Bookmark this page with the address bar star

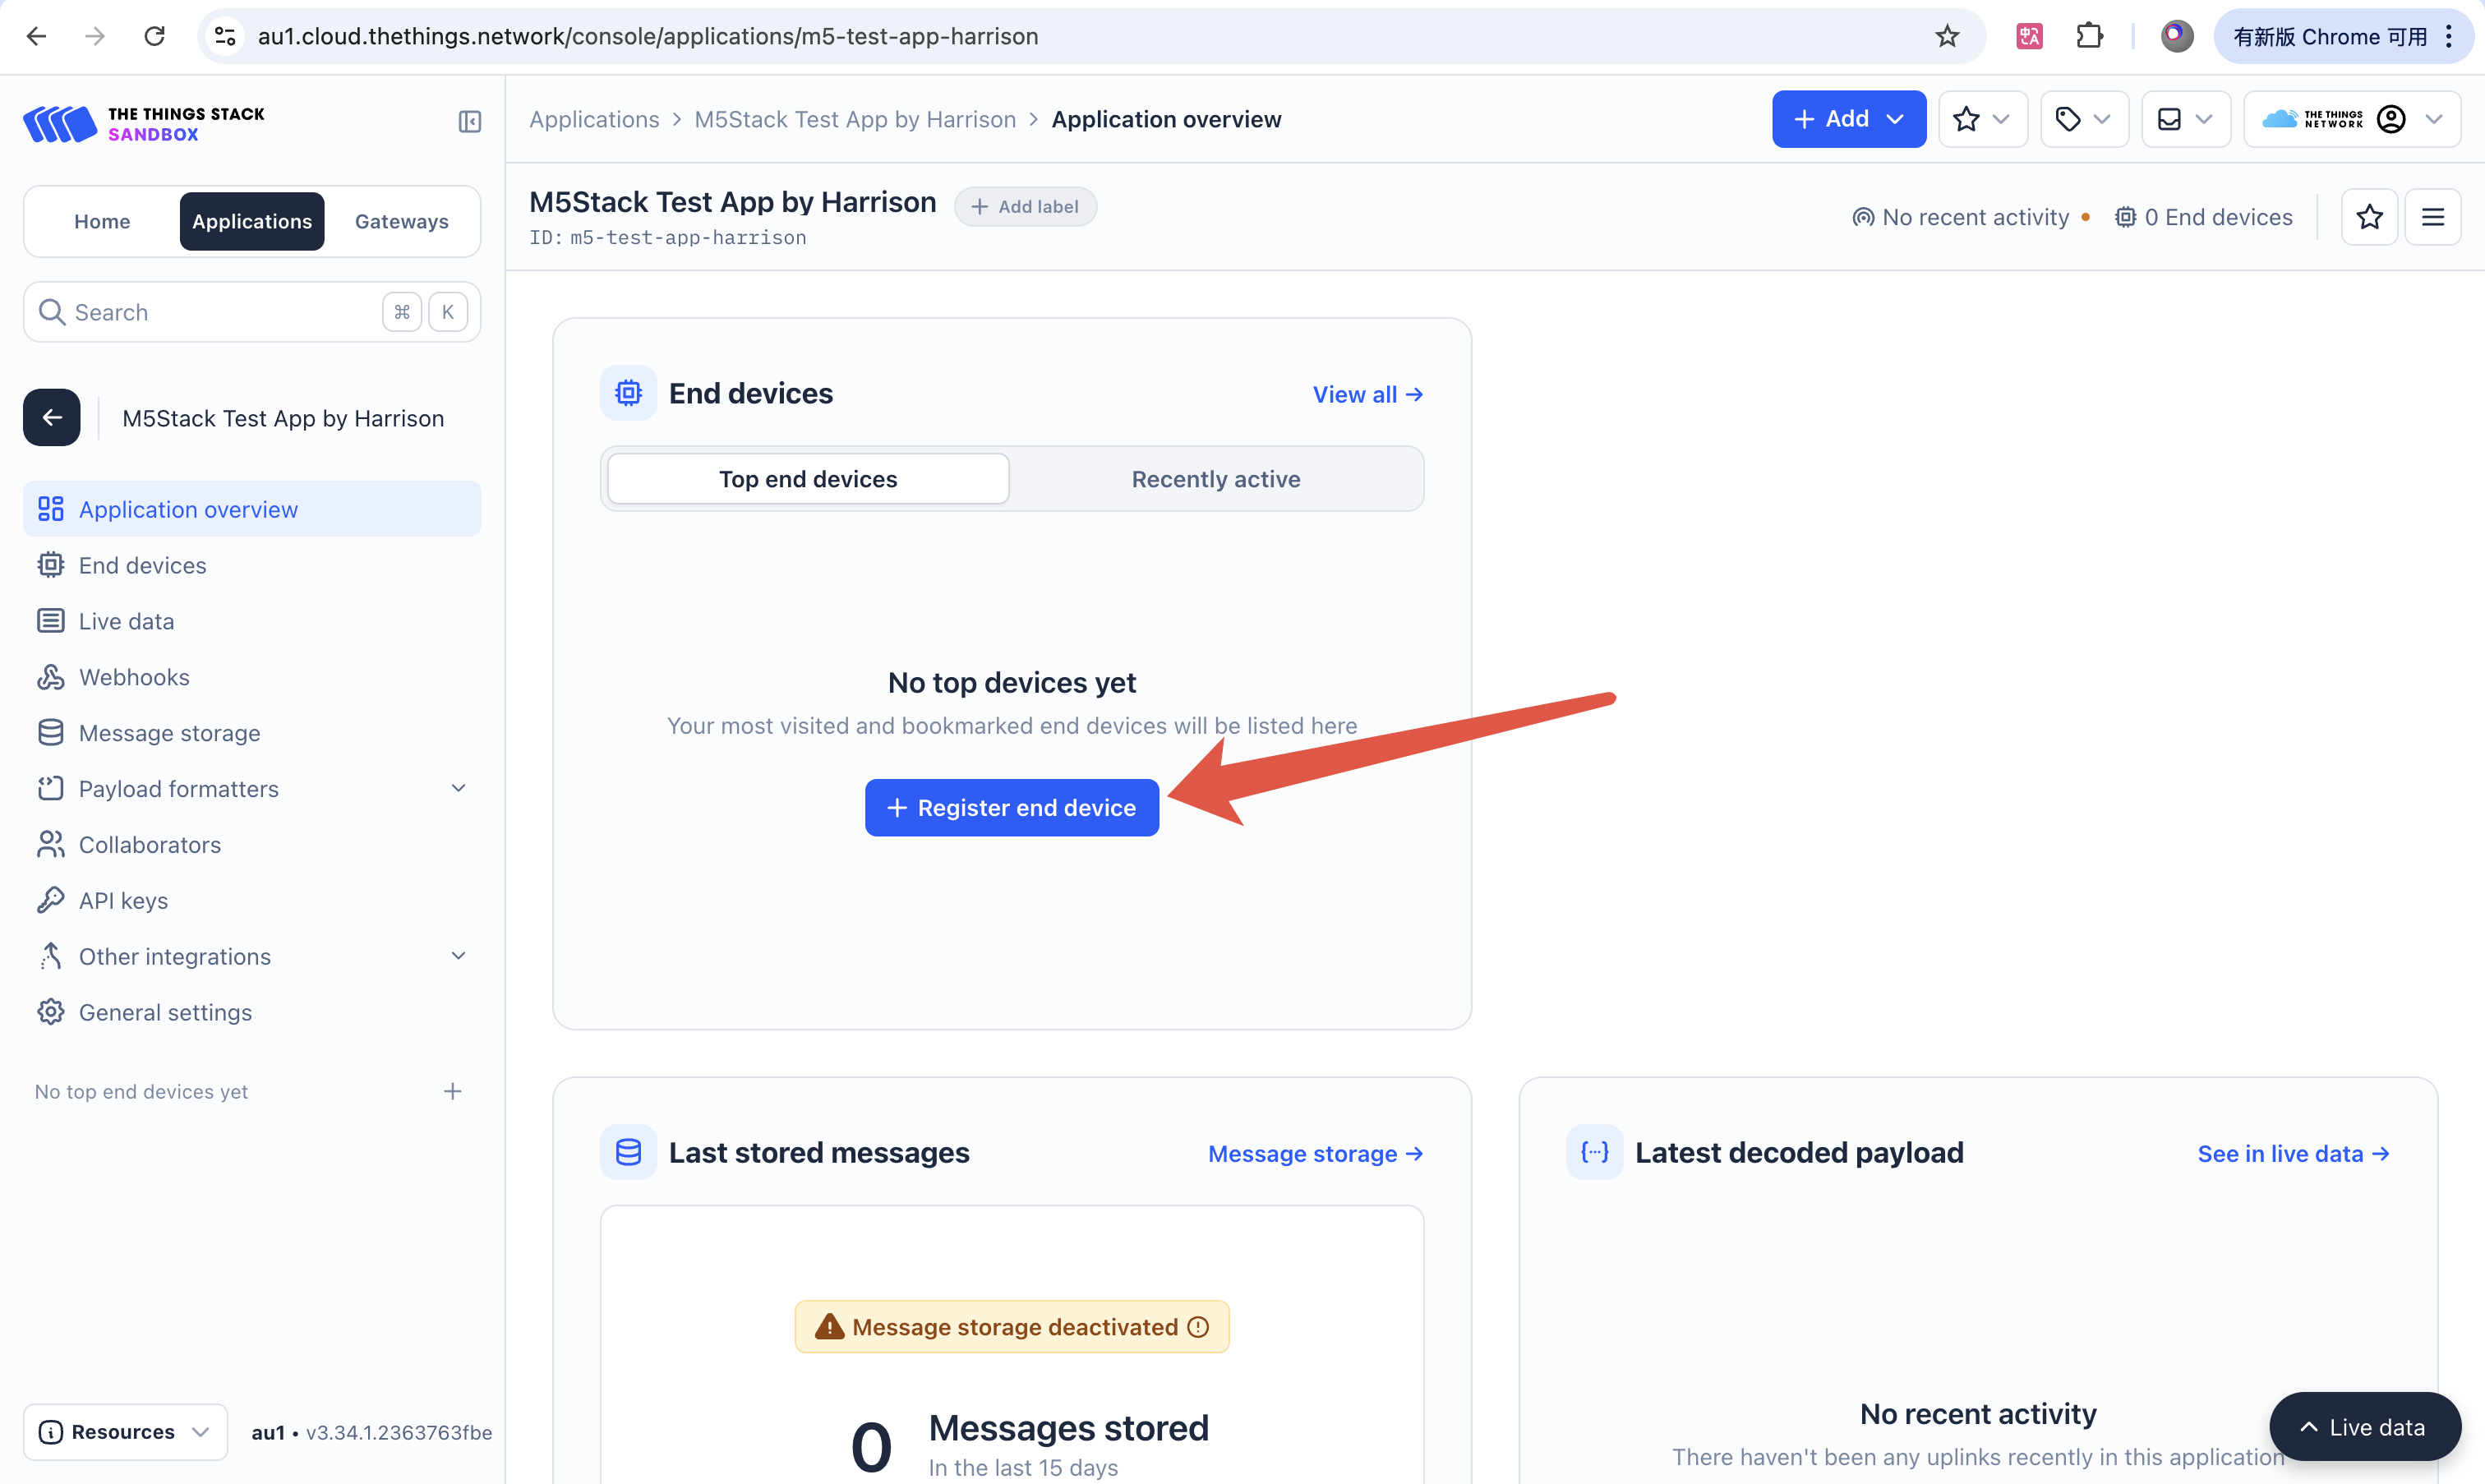(1946, 37)
